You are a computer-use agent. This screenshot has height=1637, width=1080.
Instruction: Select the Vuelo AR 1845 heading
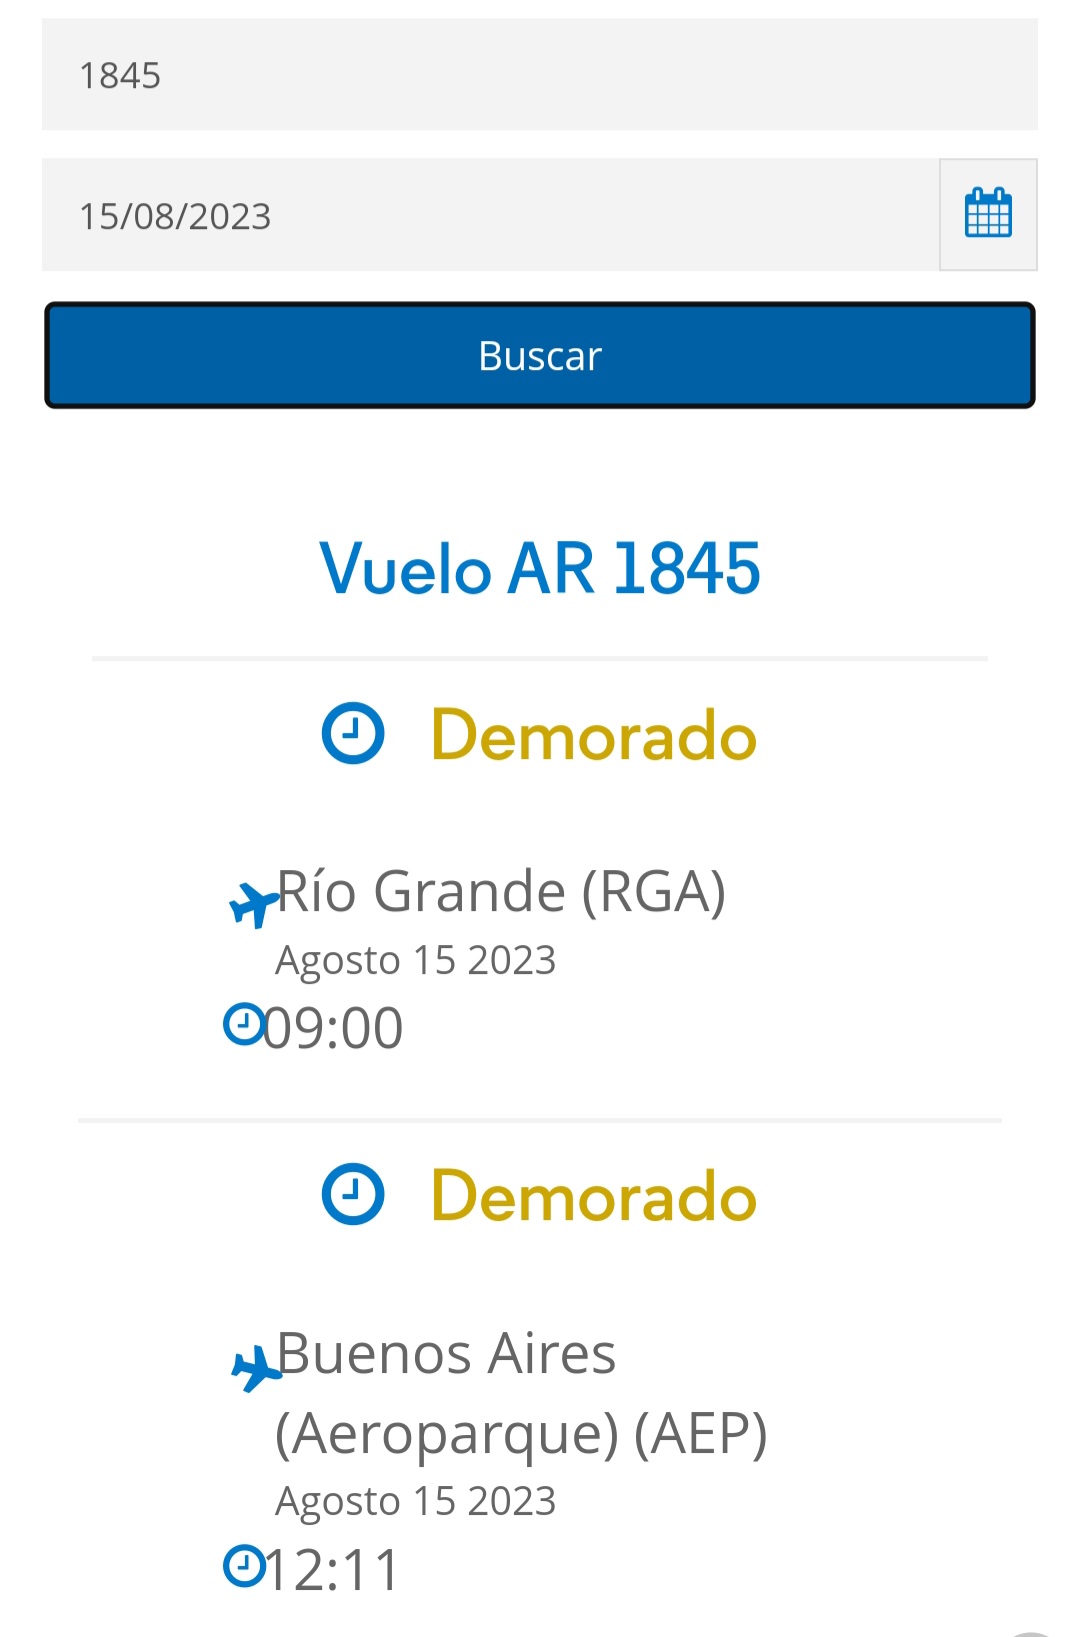point(540,569)
